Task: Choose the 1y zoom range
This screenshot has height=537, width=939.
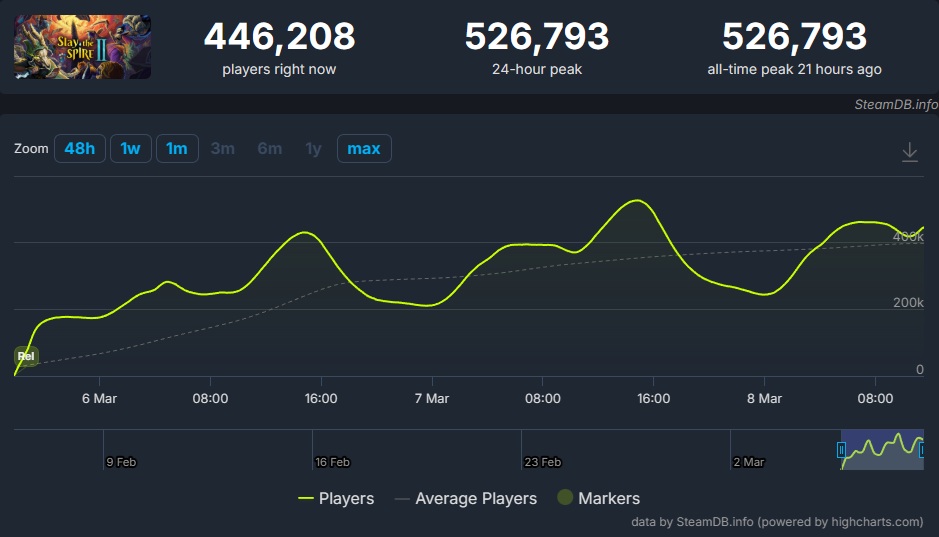Action: [313, 149]
